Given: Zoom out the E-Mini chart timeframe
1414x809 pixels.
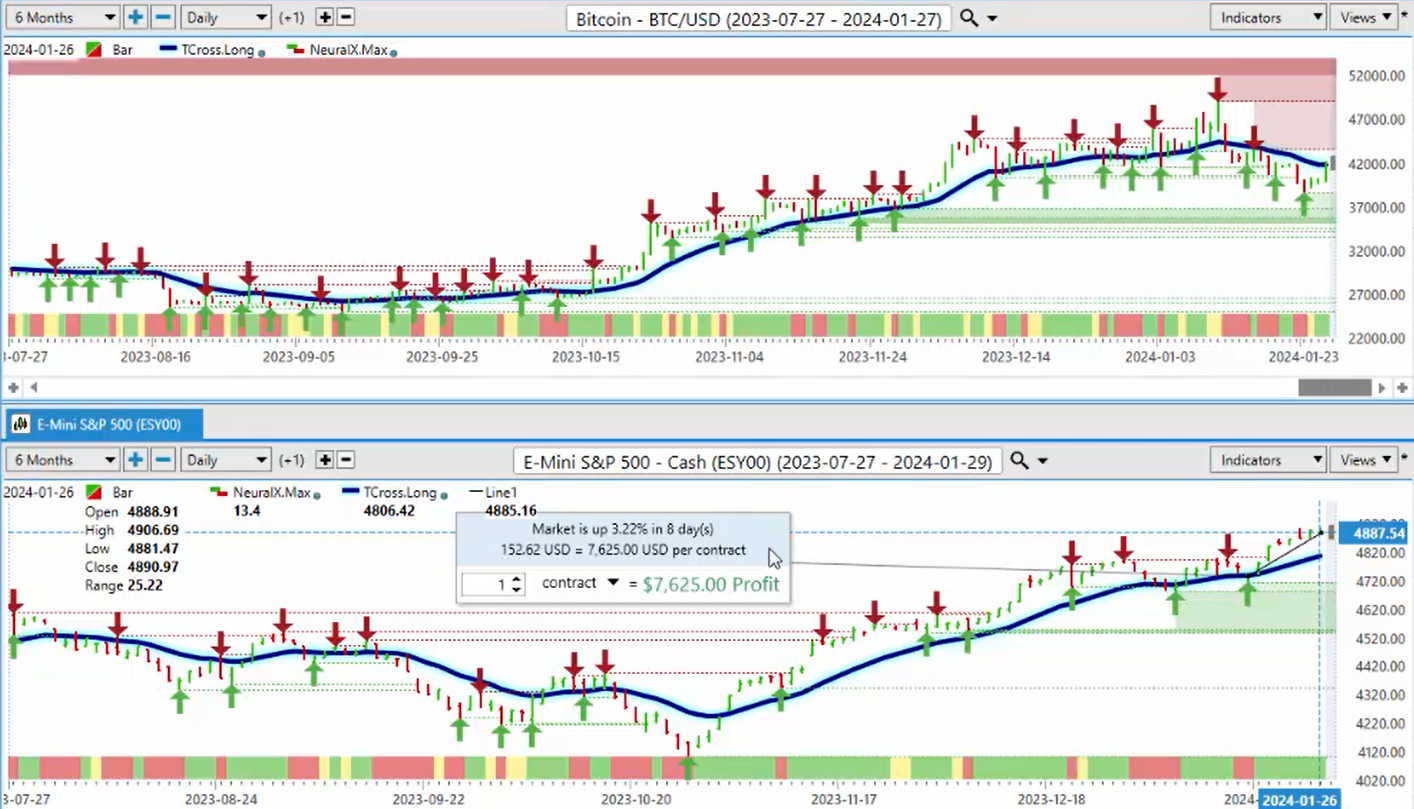Looking at the screenshot, I should [163, 460].
